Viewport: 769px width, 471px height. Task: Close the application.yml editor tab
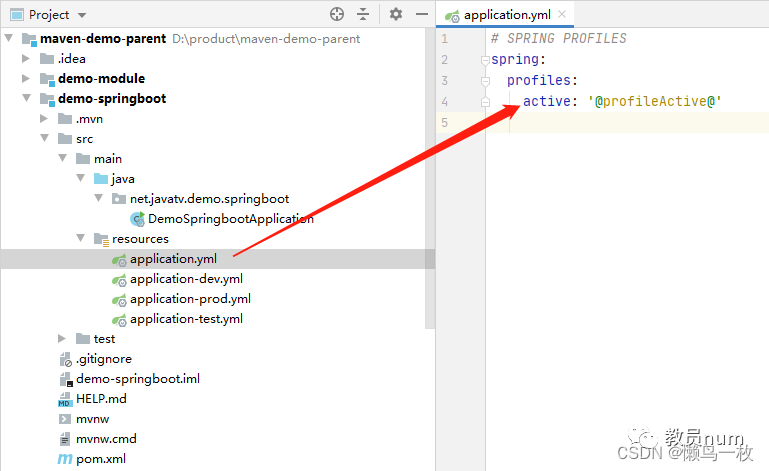pyautogui.click(x=562, y=14)
